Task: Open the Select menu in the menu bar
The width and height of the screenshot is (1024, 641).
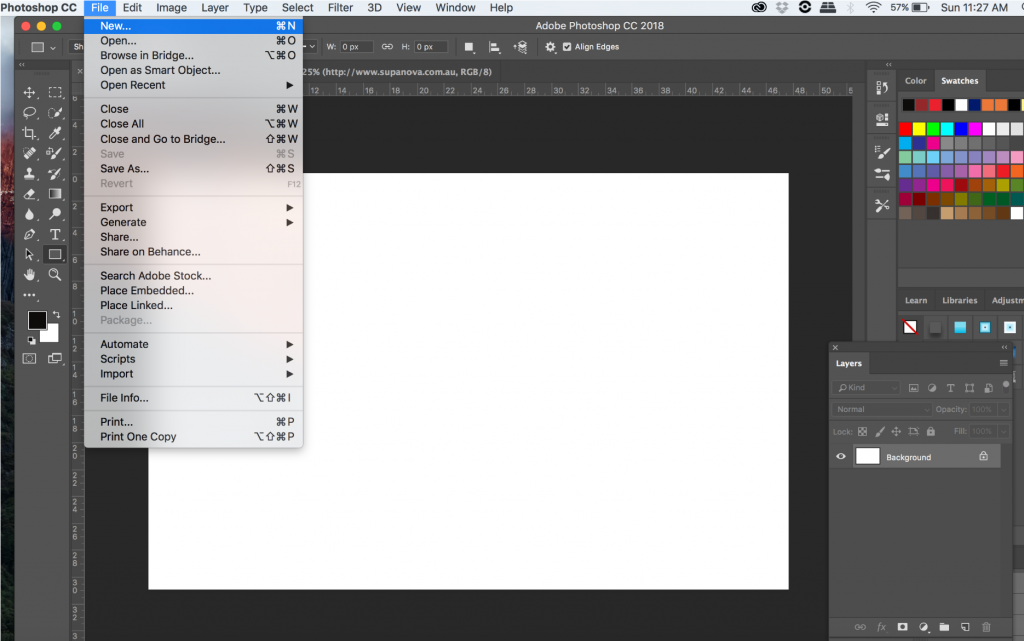Action: (x=297, y=7)
